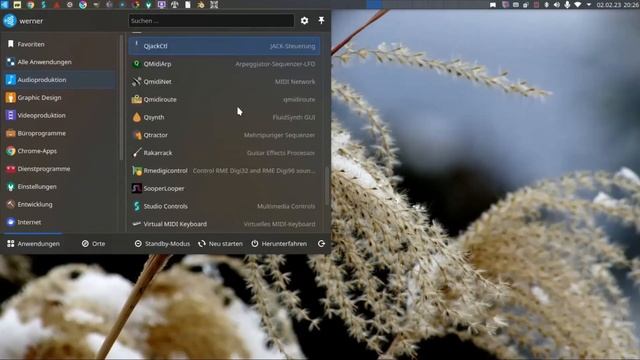The height and width of the screenshot is (360, 640).
Task: Click the Qmidiroute app icon
Action: click(x=137, y=100)
